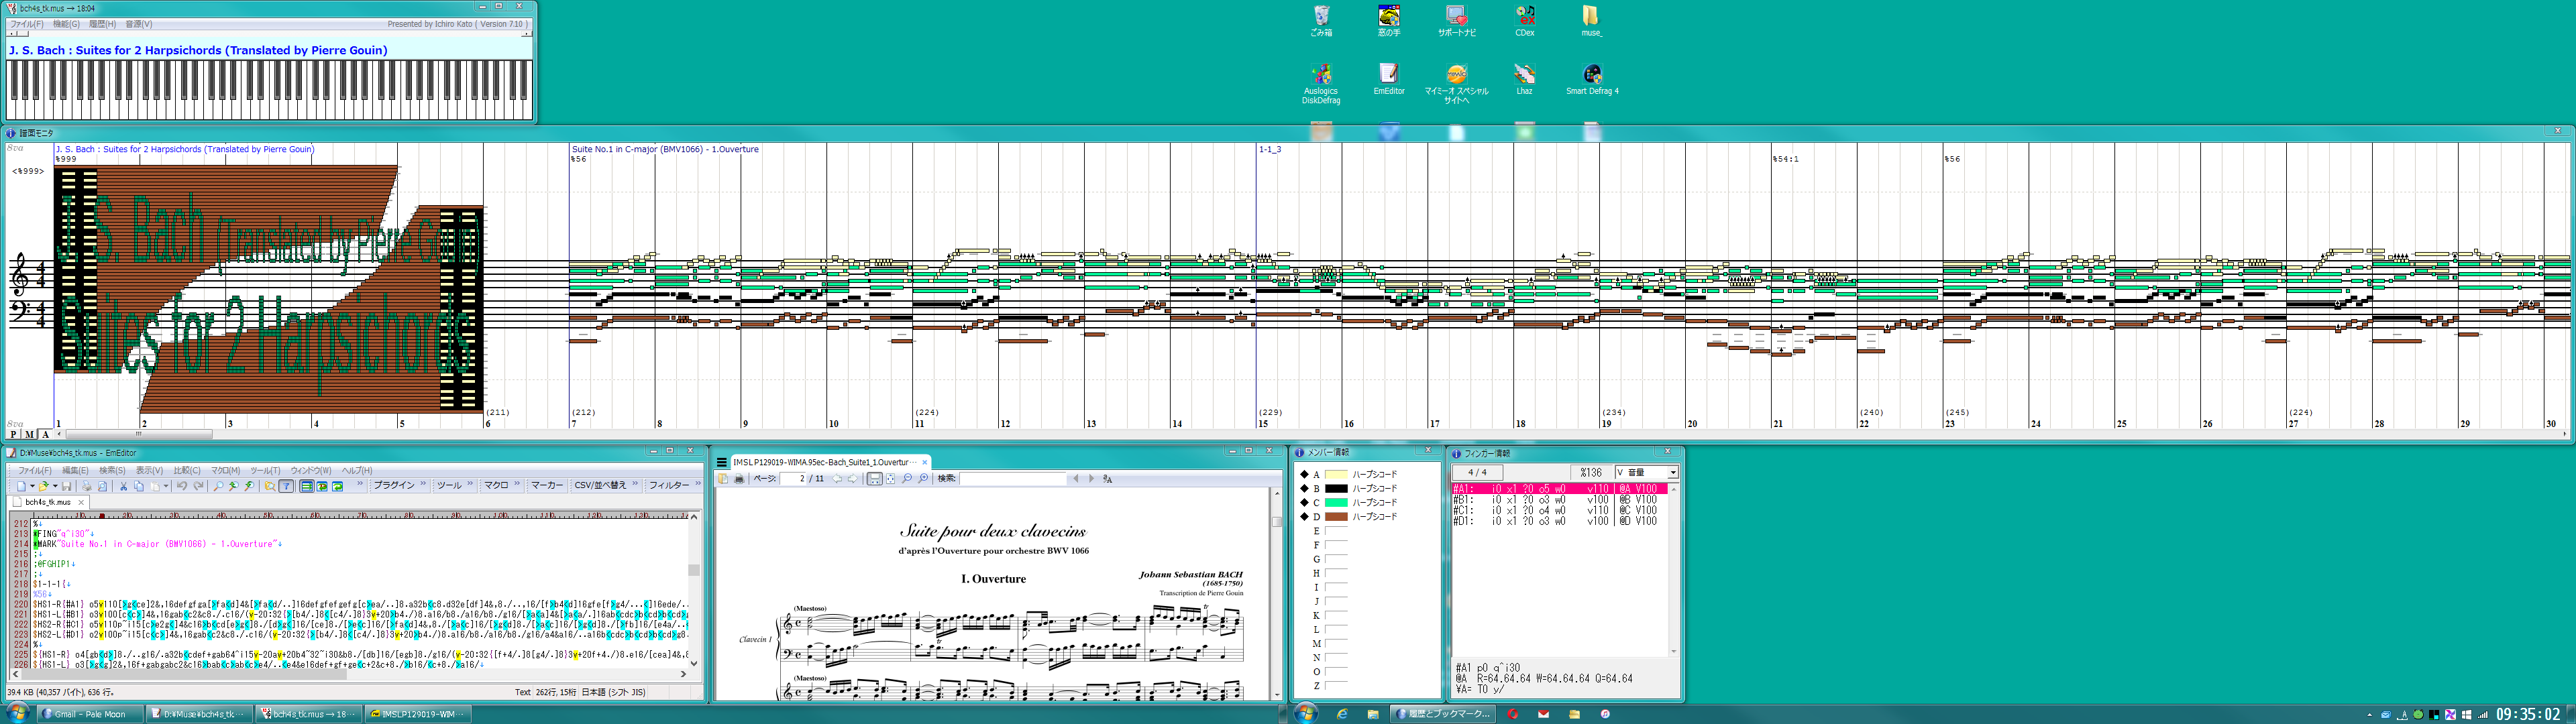Image resolution: width=2576 pixels, height=724 pixels.
Task: Toggle the Filter funnel button in EmEditor
Action: point(286,486)
